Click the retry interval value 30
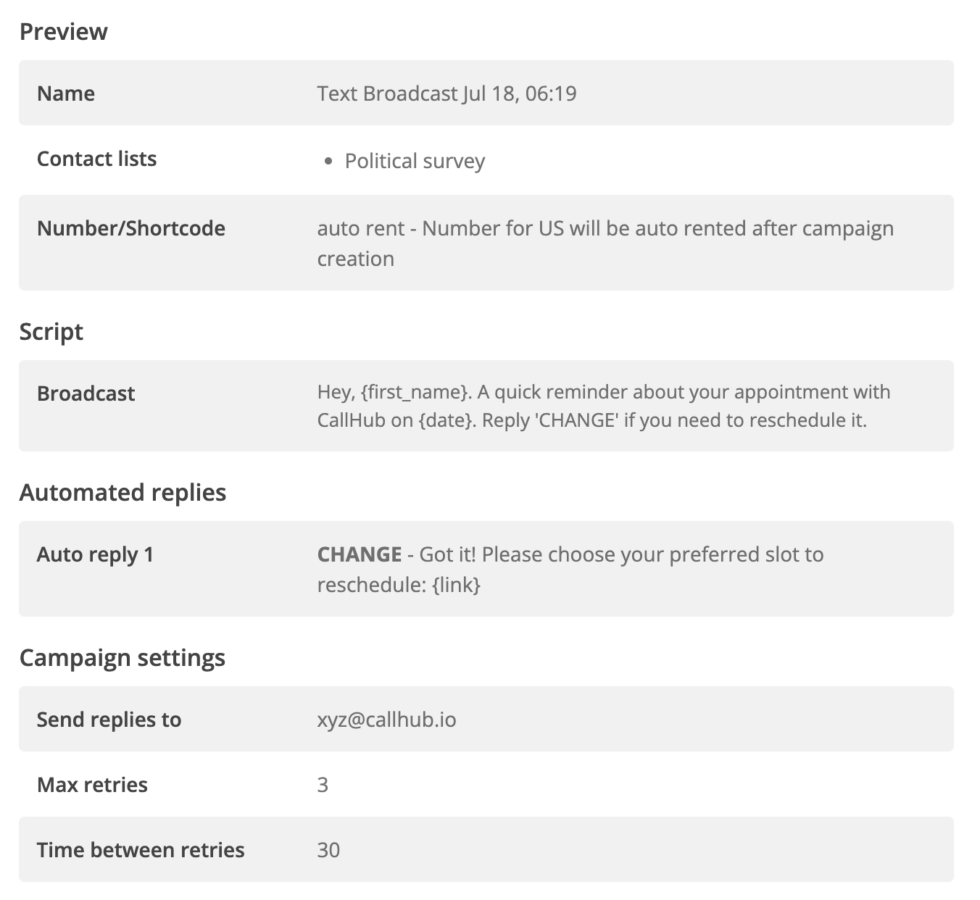980x900 pixels. [329, 850]
